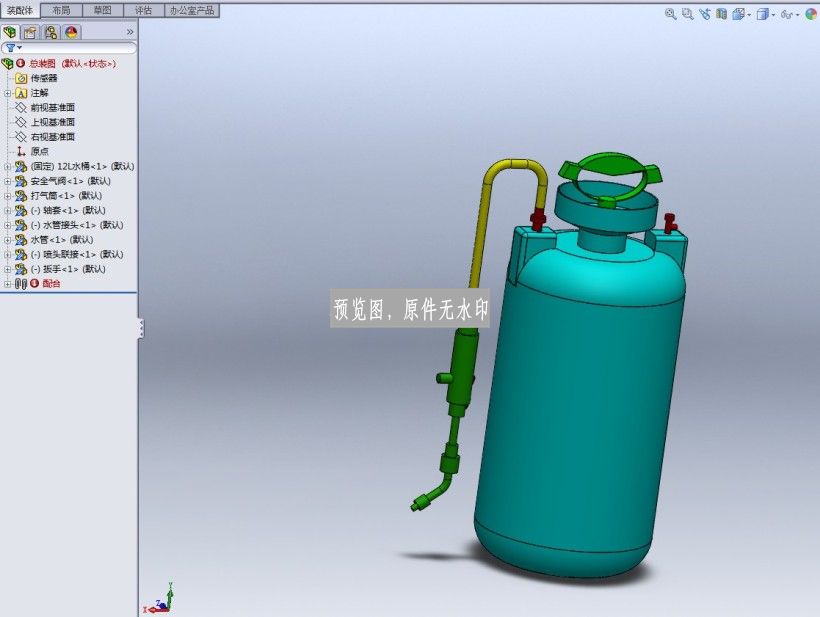Select the 扳手<1> component
This screenshot has height=617, width=820.
(68, 269)
